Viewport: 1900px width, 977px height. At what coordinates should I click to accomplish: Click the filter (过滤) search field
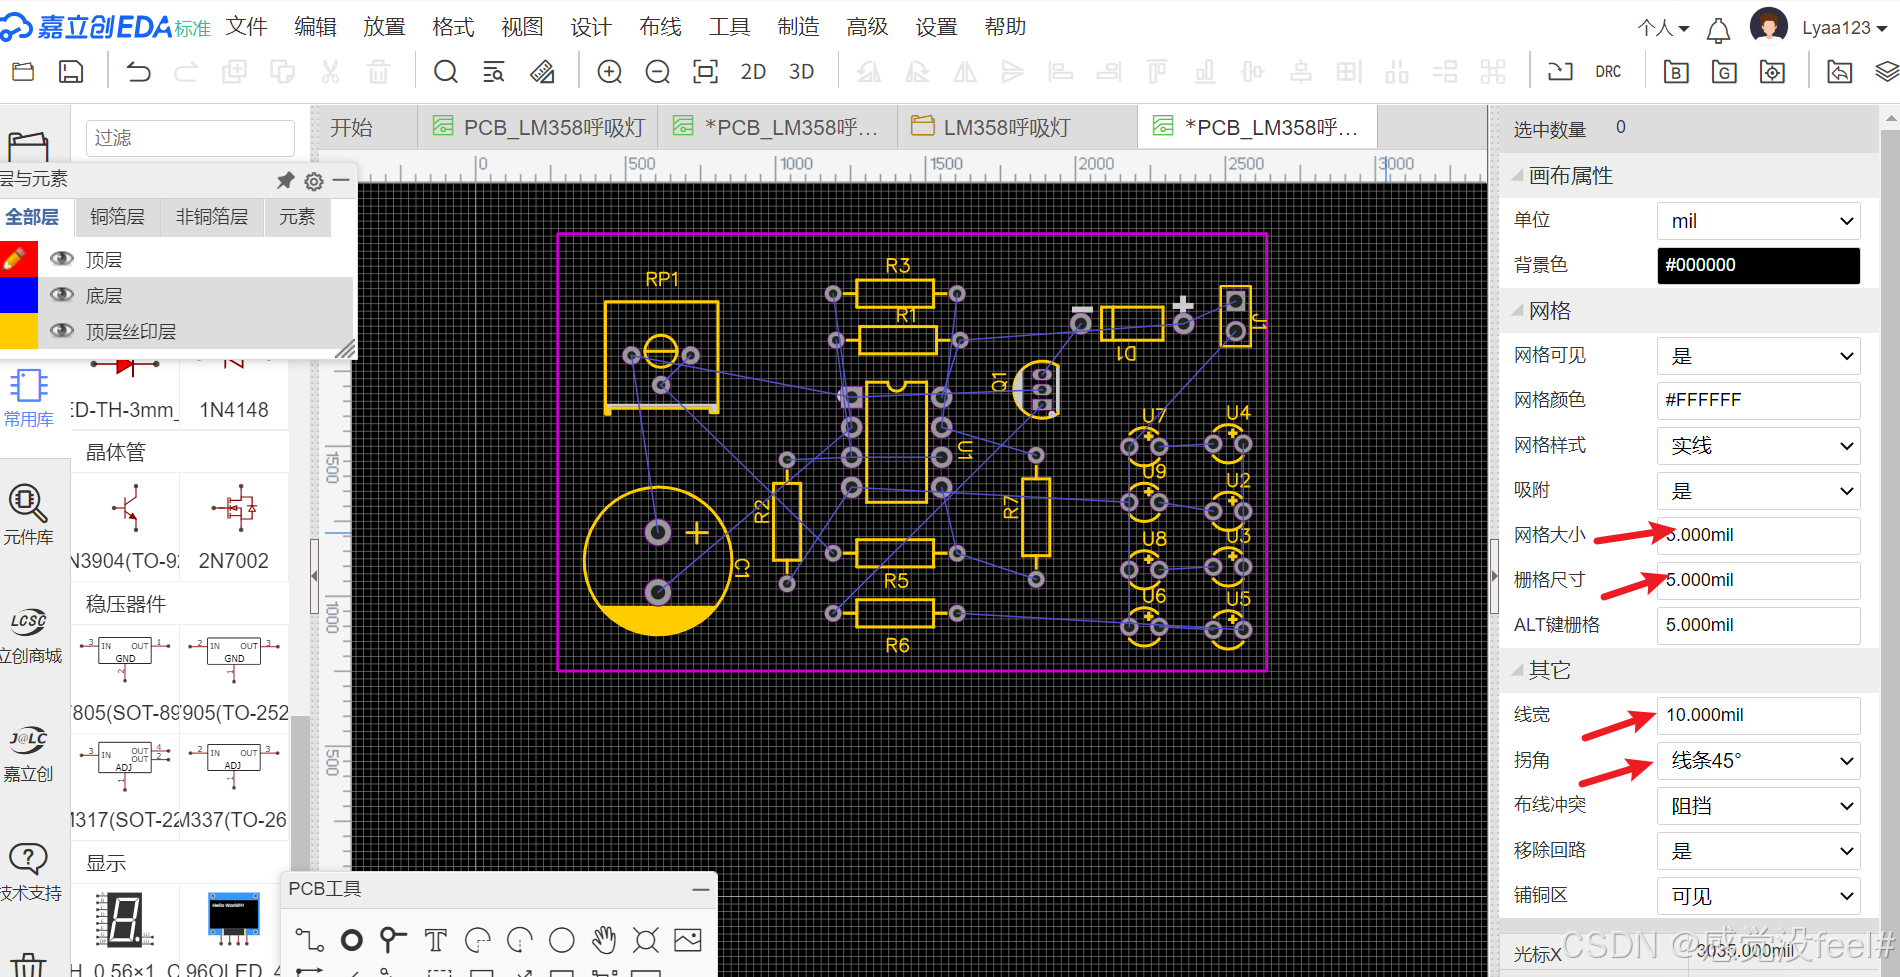(x=190, y=138)
